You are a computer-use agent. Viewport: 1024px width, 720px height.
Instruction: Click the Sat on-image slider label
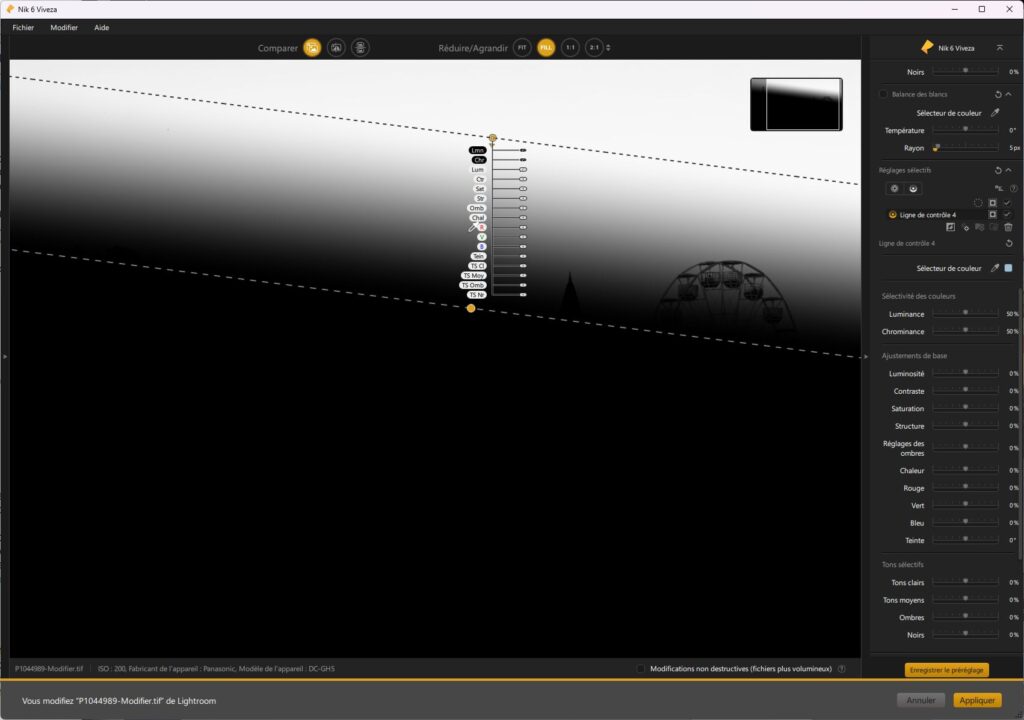480,189
